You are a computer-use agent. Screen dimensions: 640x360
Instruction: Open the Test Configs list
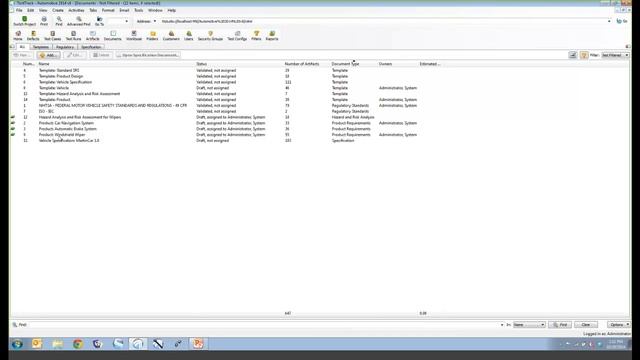tap(237, 36)
